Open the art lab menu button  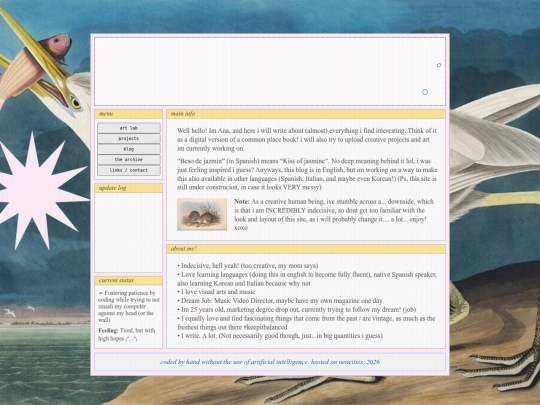(128, 128)
